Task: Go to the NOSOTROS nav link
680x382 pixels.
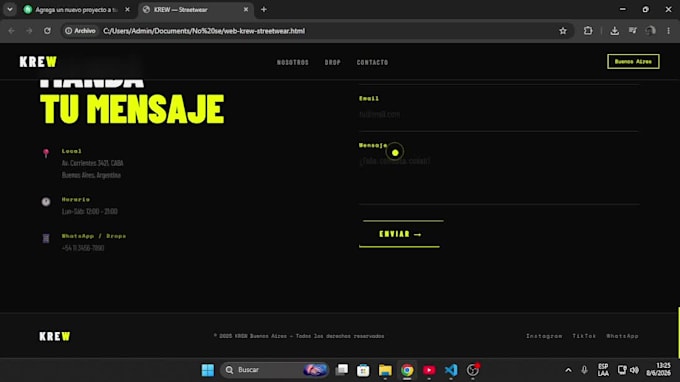Action: (293, 62)
